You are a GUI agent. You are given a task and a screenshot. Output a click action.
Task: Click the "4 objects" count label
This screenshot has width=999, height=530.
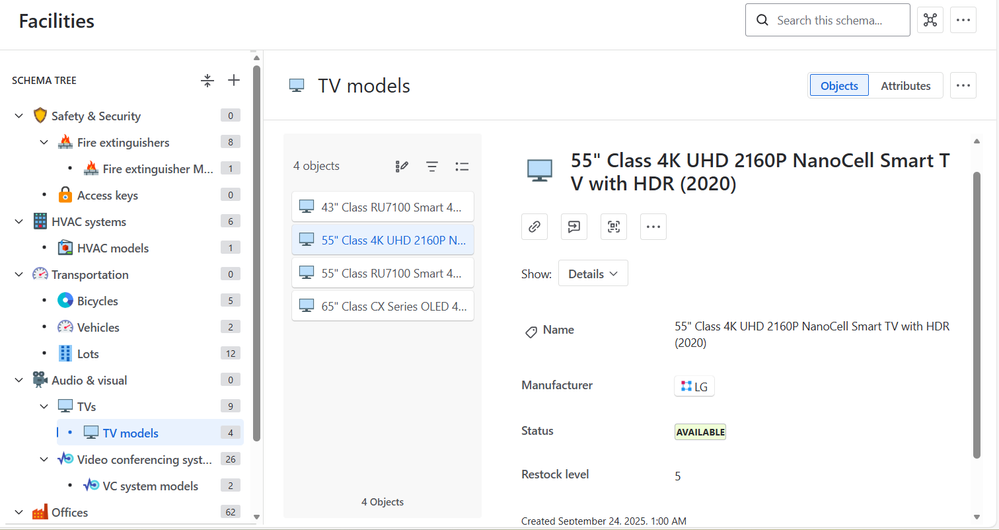pyautogui.click(x=316, y=166)
